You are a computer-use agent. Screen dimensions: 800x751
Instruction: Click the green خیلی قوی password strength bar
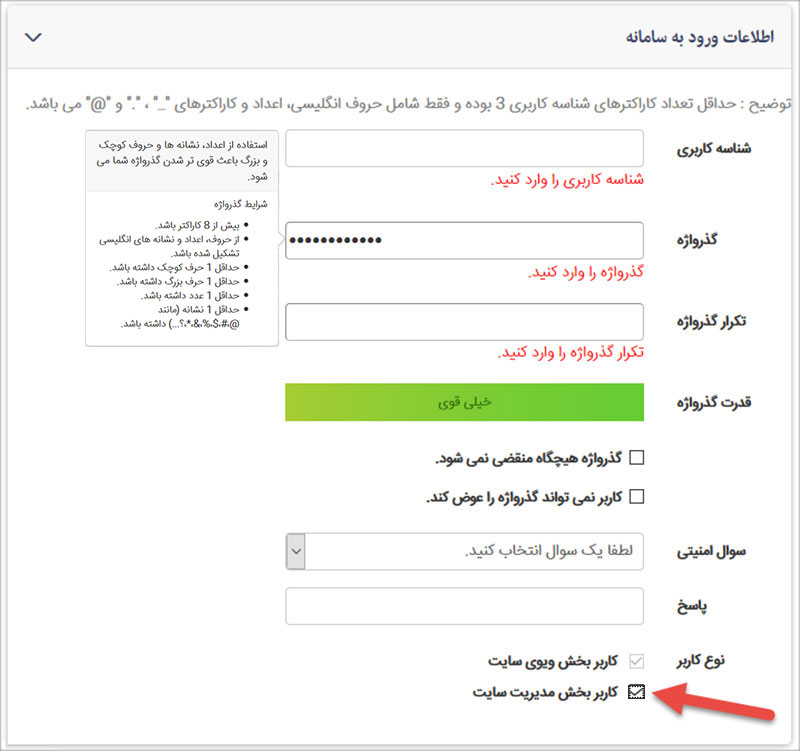[464, 402]
